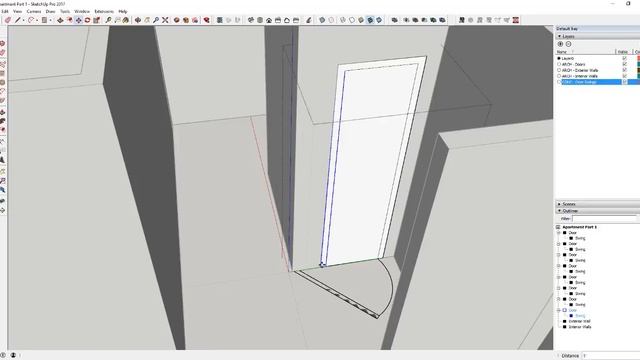Viewport: 640px width, 360px height.
Task: Collapse the Outliner panel
Action: pyautogui.click(x=598, y=211)
